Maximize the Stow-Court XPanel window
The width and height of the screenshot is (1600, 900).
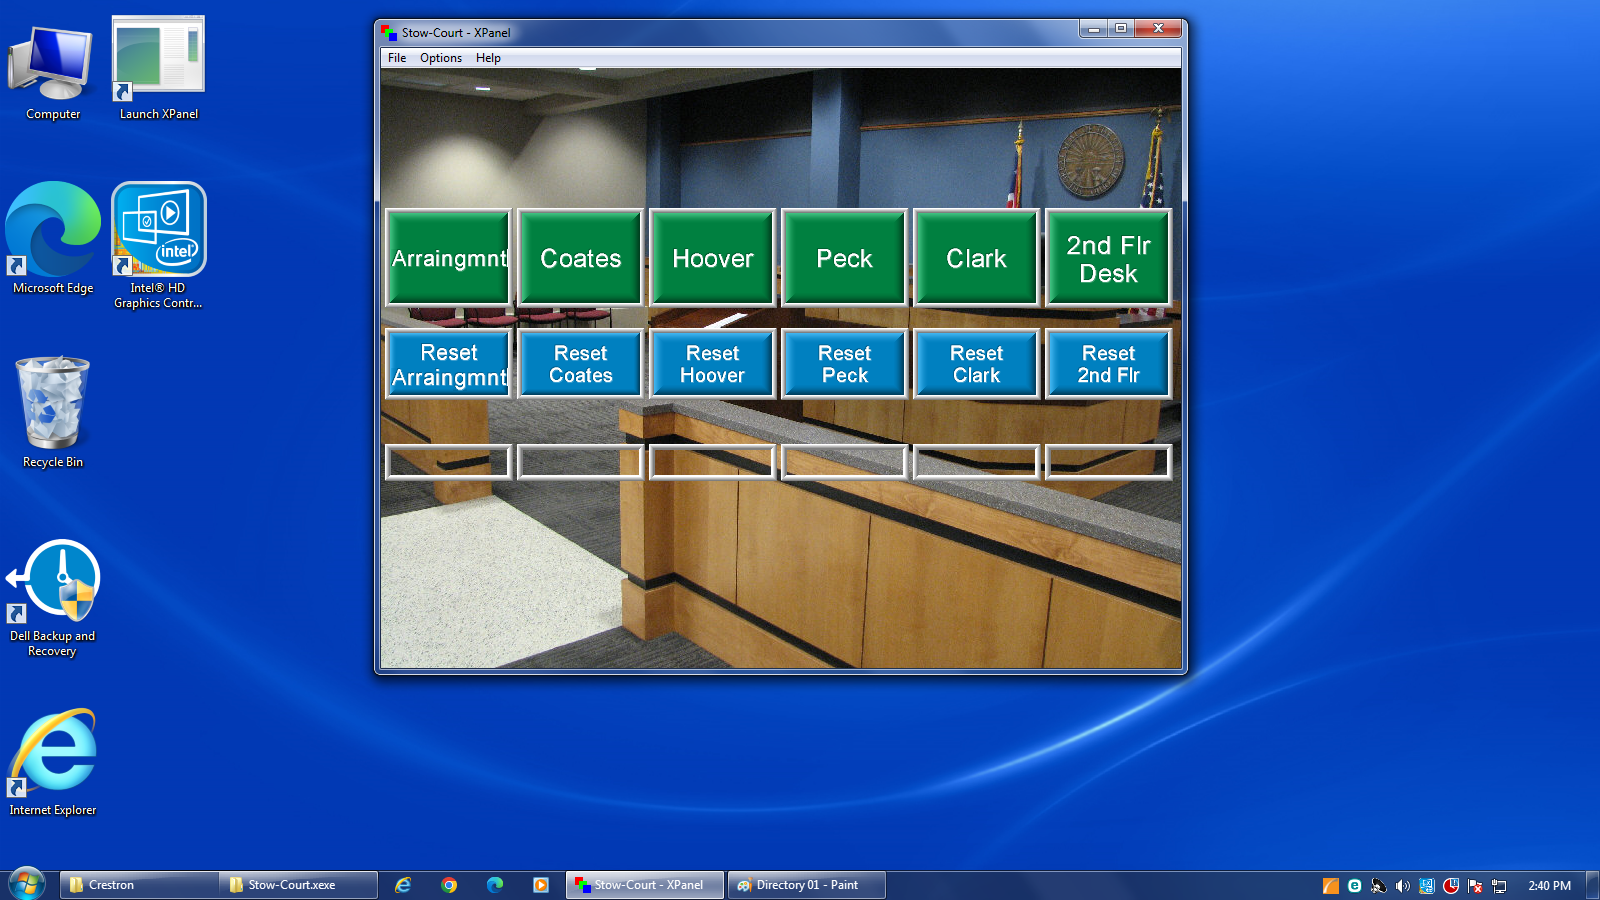point(1121,29)
